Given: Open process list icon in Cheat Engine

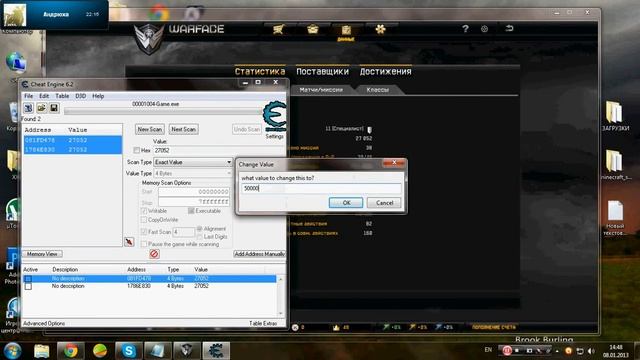Looking at the screenshot, I should 28,108.
